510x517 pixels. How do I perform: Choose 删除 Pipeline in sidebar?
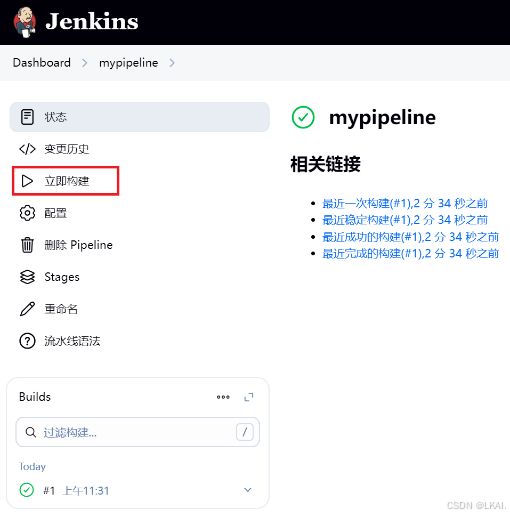coord(79,245)
